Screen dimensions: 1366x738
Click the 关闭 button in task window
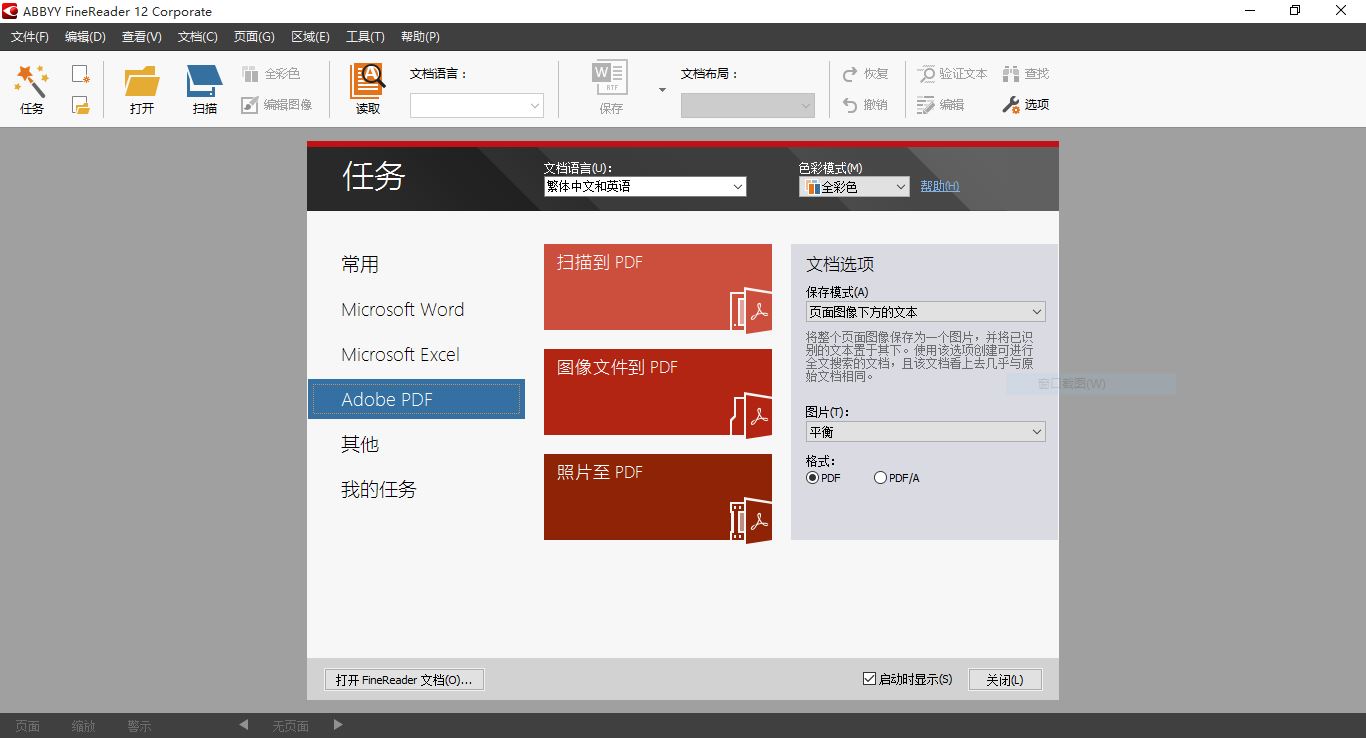point(1004,680)
